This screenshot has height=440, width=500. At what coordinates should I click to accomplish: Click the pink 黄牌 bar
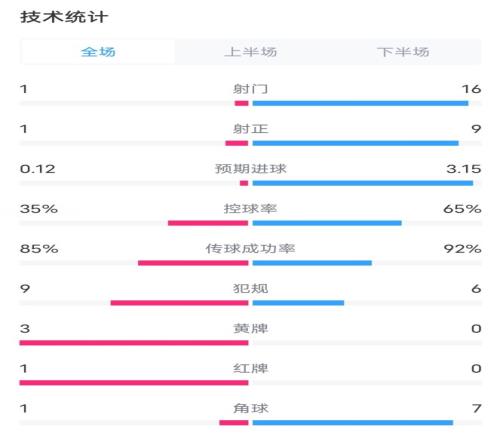[134, 343]
